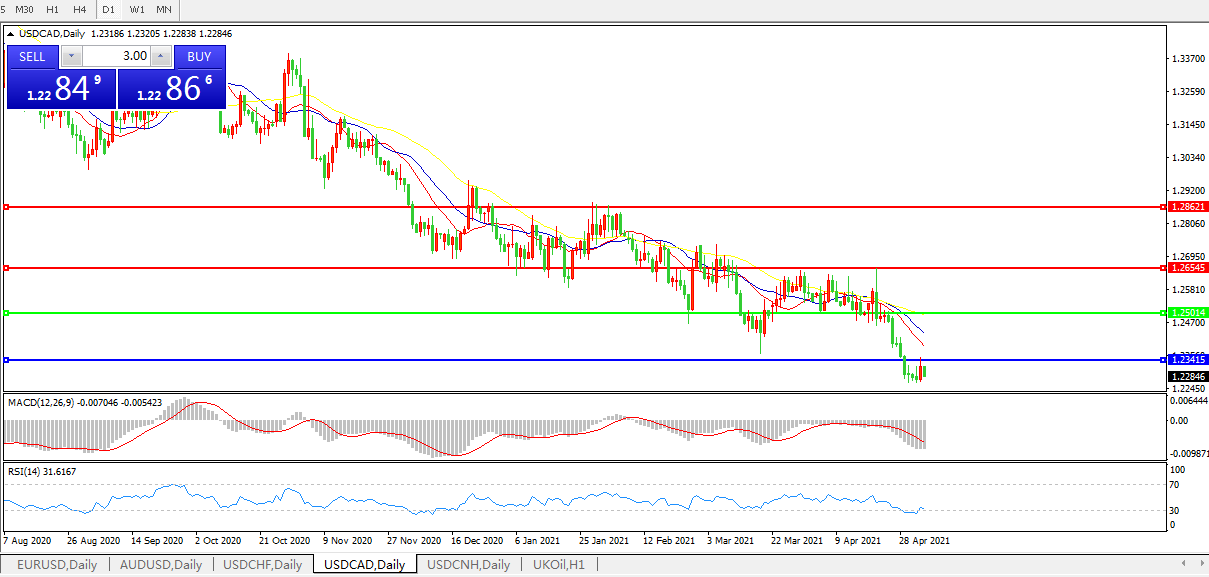Select the H1 timeframe
Screen dimensions: 1209x577
point(53,9)
